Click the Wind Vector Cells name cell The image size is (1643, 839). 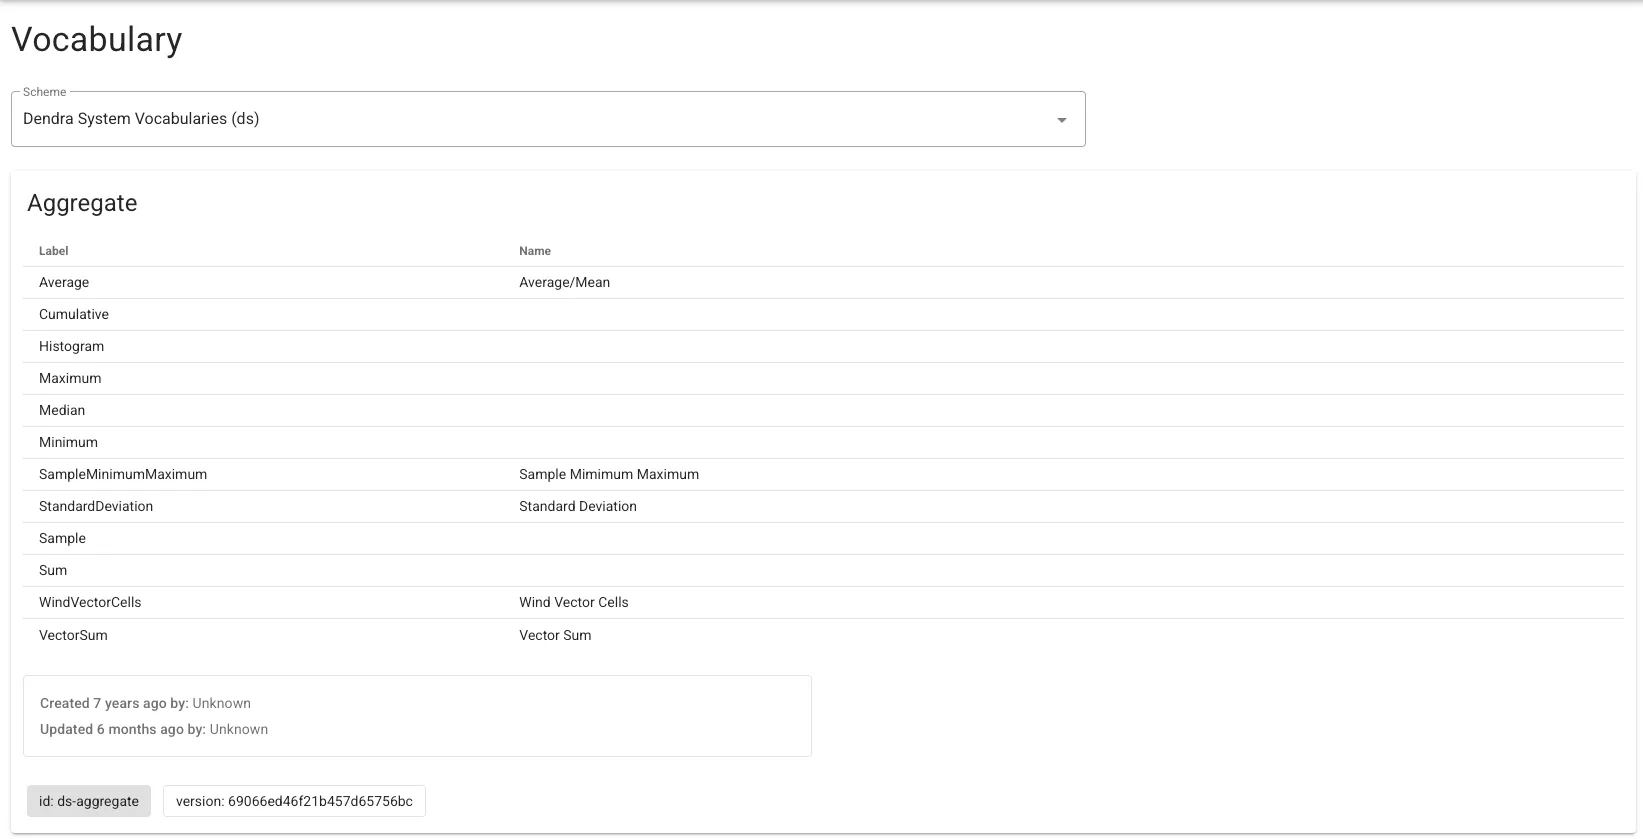tap(574, 603)
